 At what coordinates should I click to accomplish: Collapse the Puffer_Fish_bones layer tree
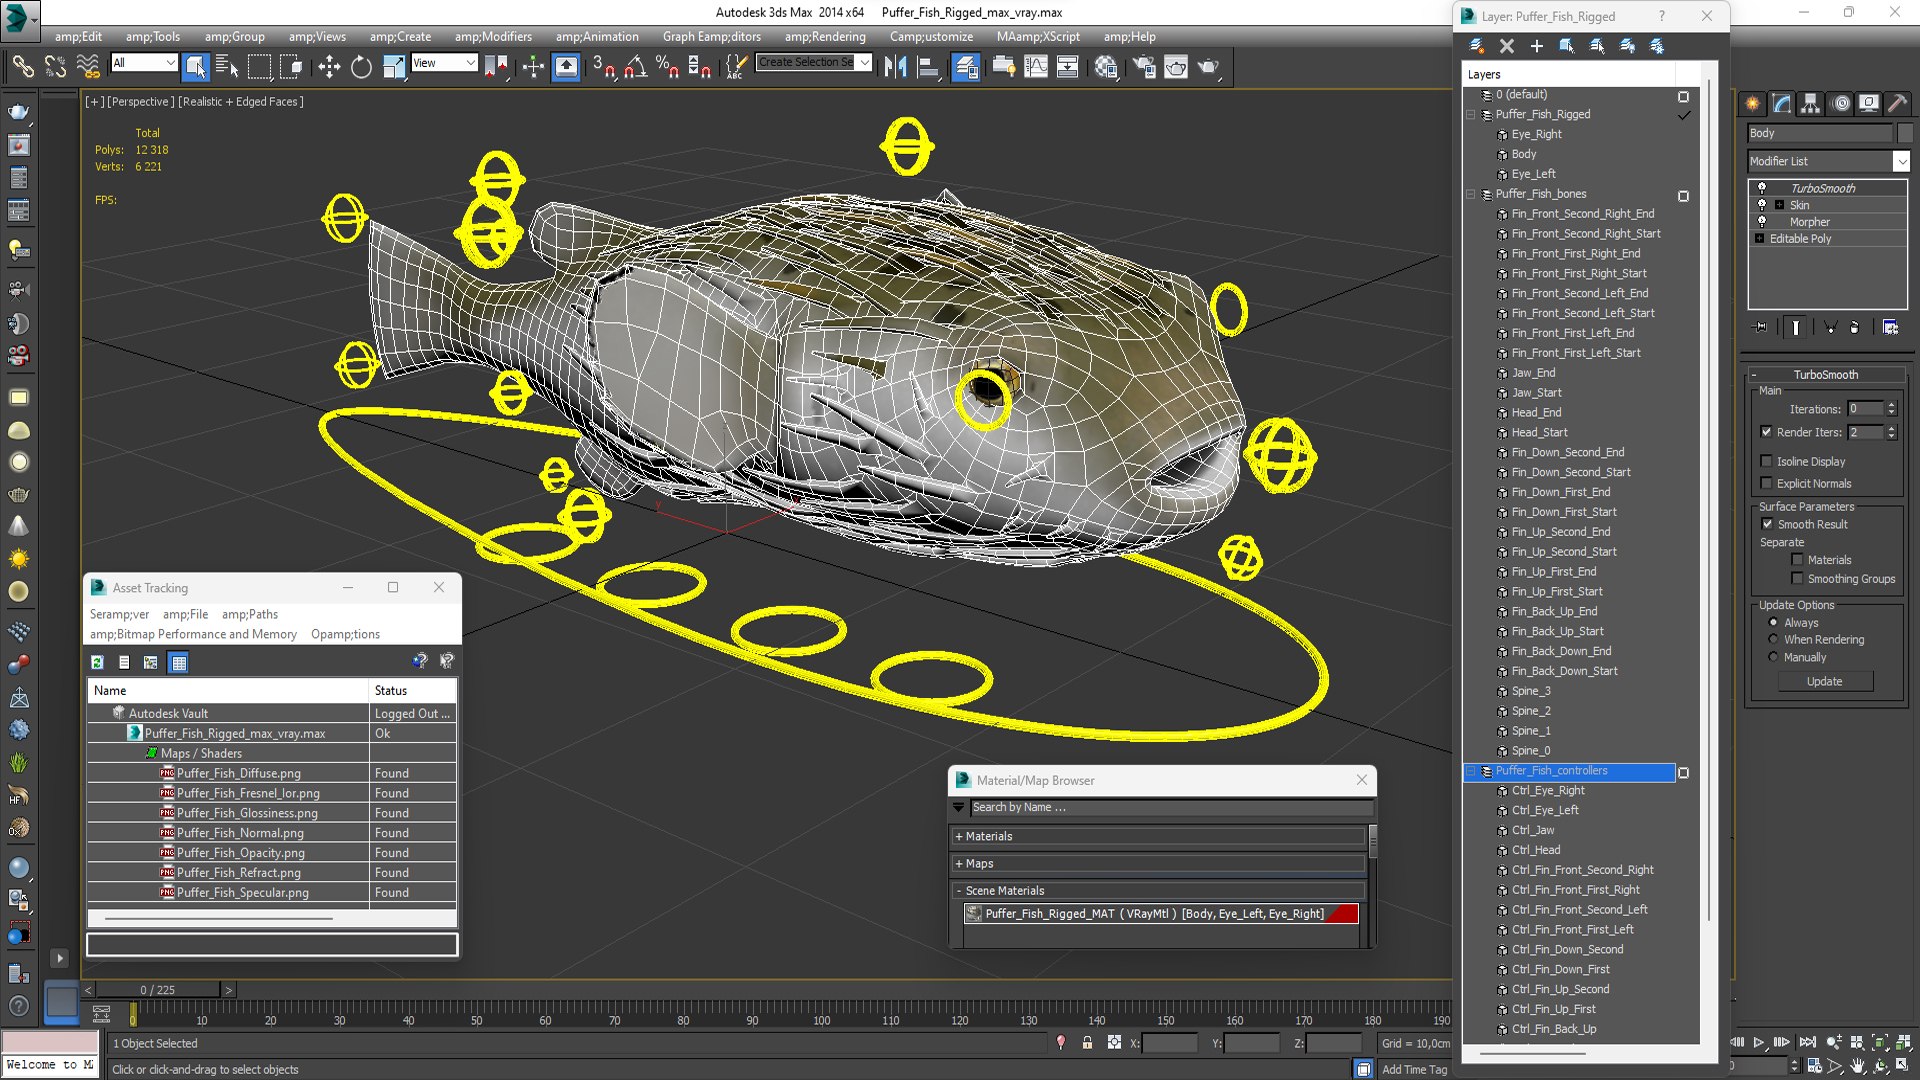click(1471, 194)
